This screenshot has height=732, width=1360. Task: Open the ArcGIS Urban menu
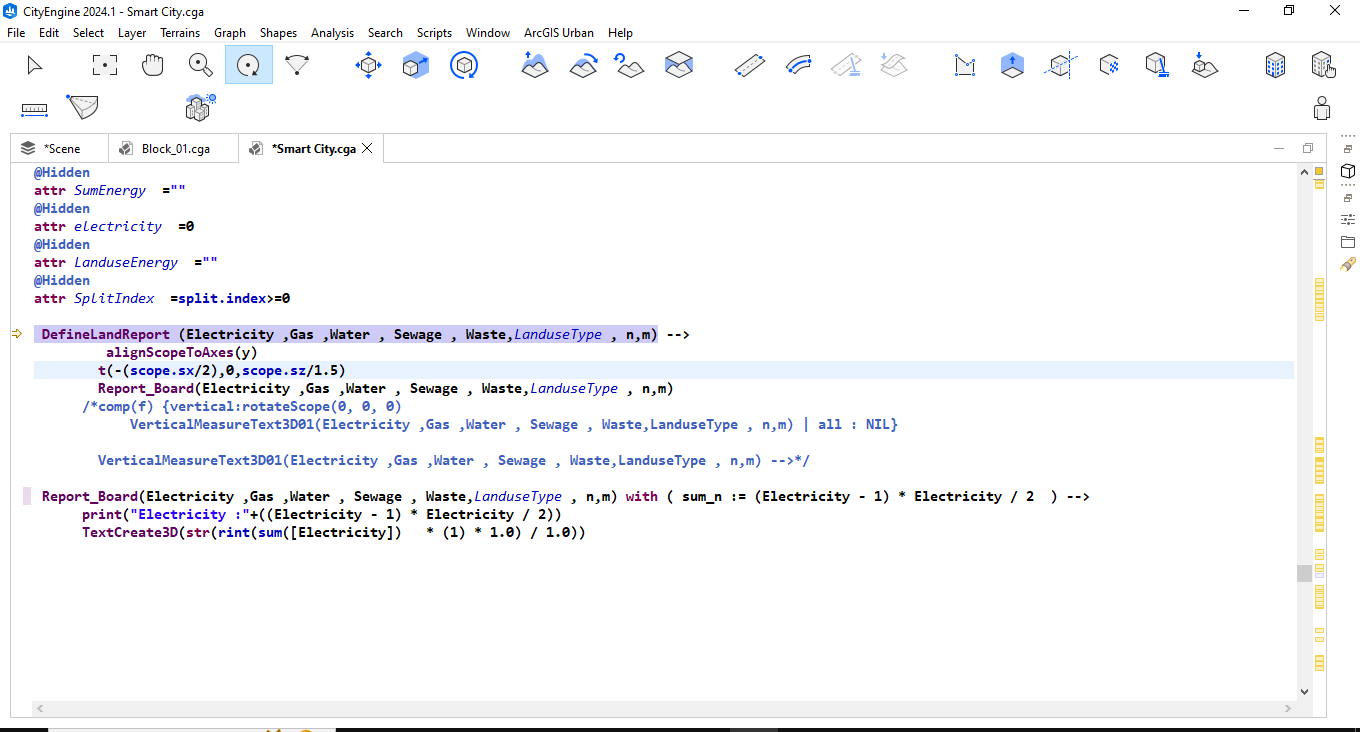pyautogui.click(x=558, y=32)
